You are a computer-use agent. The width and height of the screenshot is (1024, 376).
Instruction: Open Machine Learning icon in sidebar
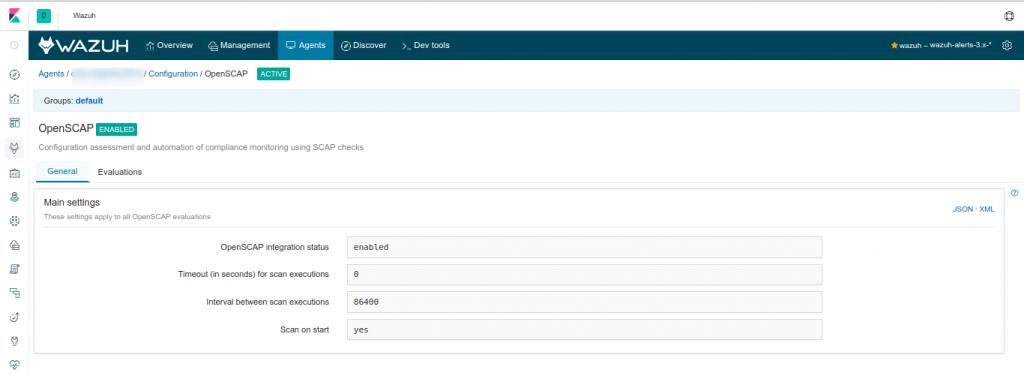click(x=14, y=221)
